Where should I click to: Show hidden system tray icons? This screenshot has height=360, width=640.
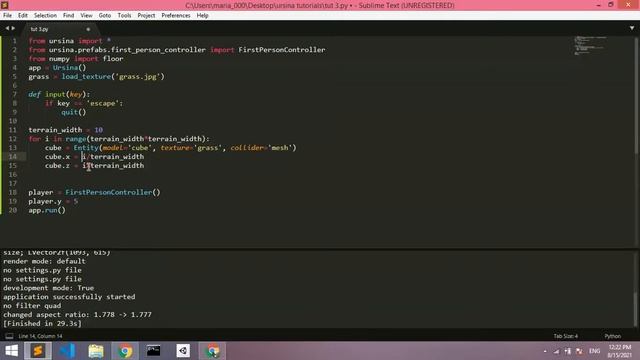click(545, 351)
